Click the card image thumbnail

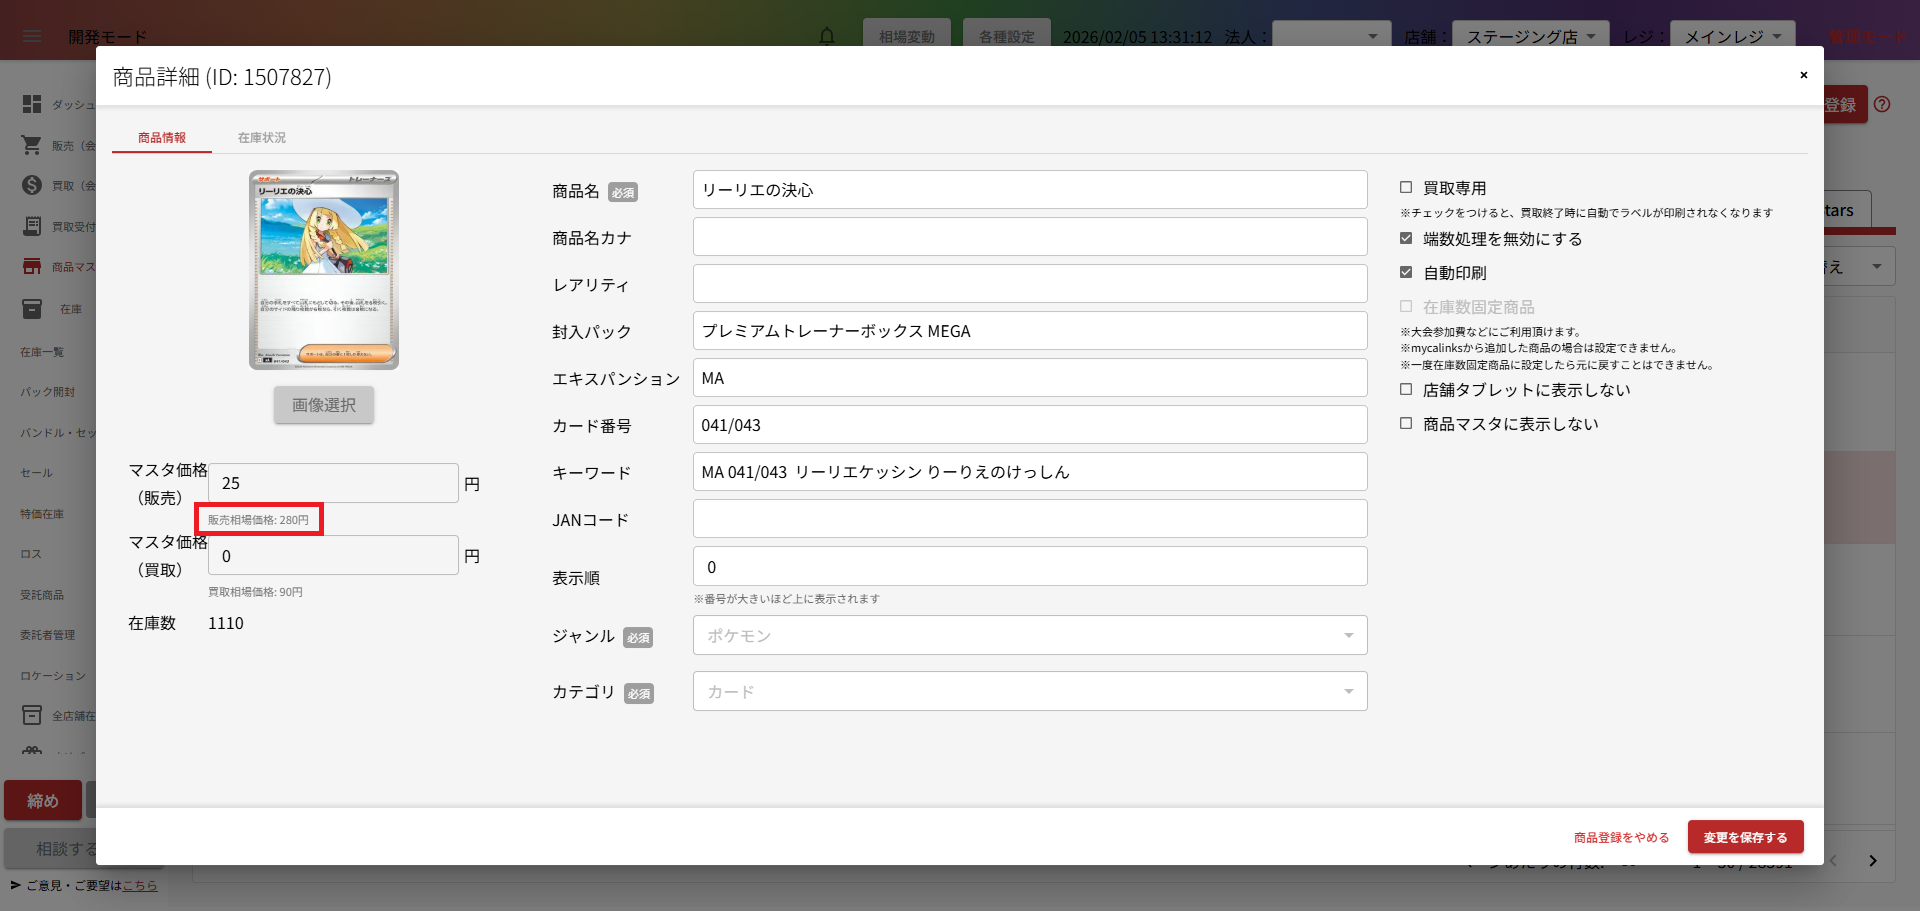pos(324,270)
